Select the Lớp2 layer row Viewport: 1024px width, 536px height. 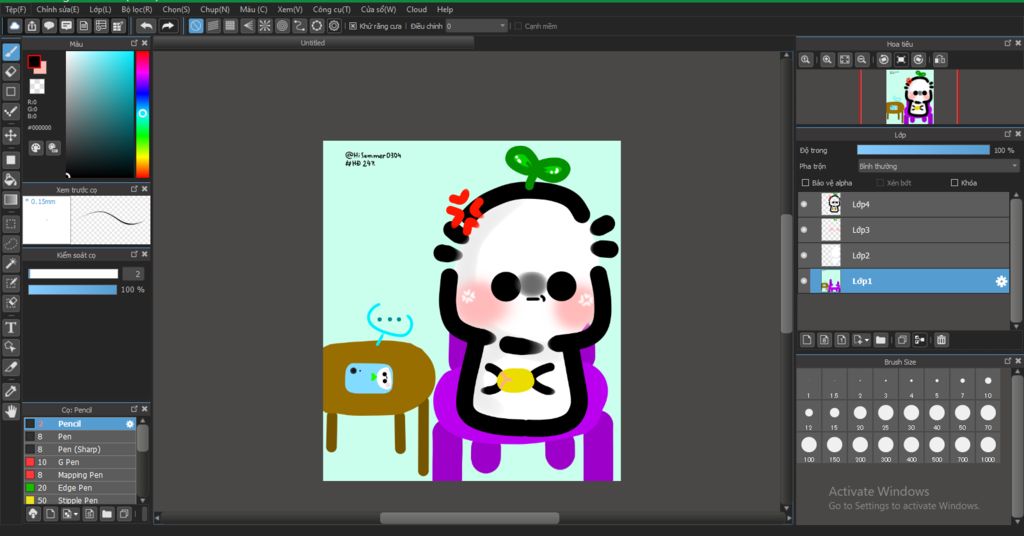coord(903,255)
